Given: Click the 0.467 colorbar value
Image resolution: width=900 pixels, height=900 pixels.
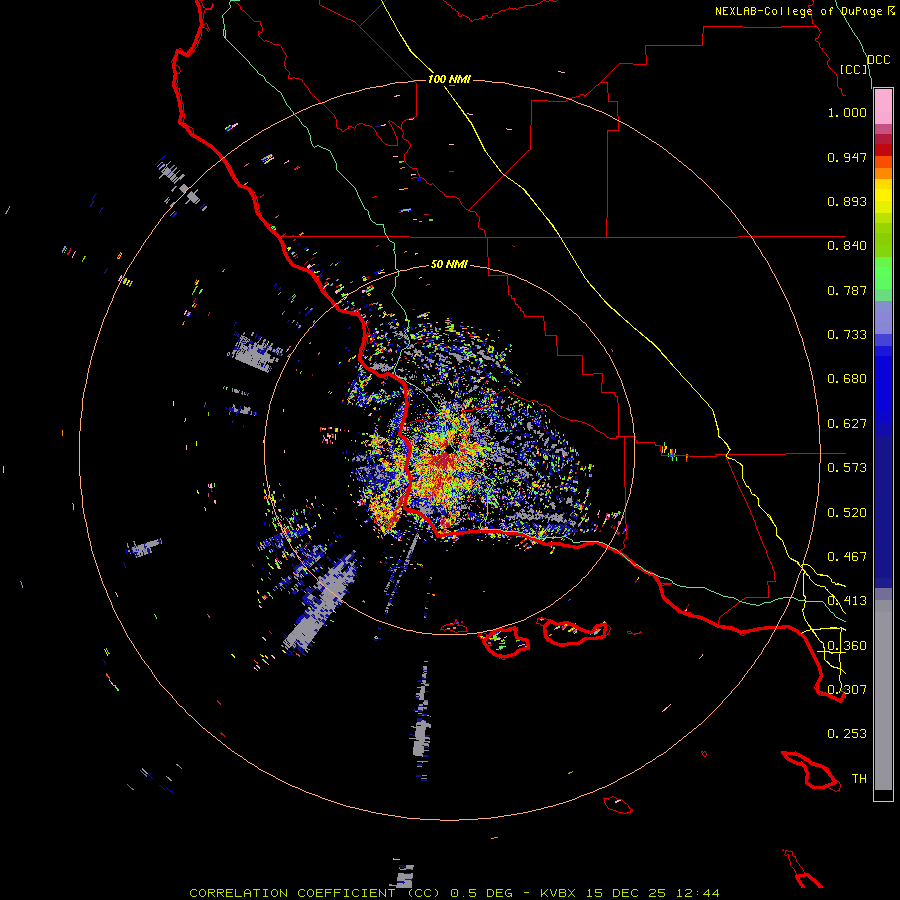Looking at the screenshot, I should [847, 557].
